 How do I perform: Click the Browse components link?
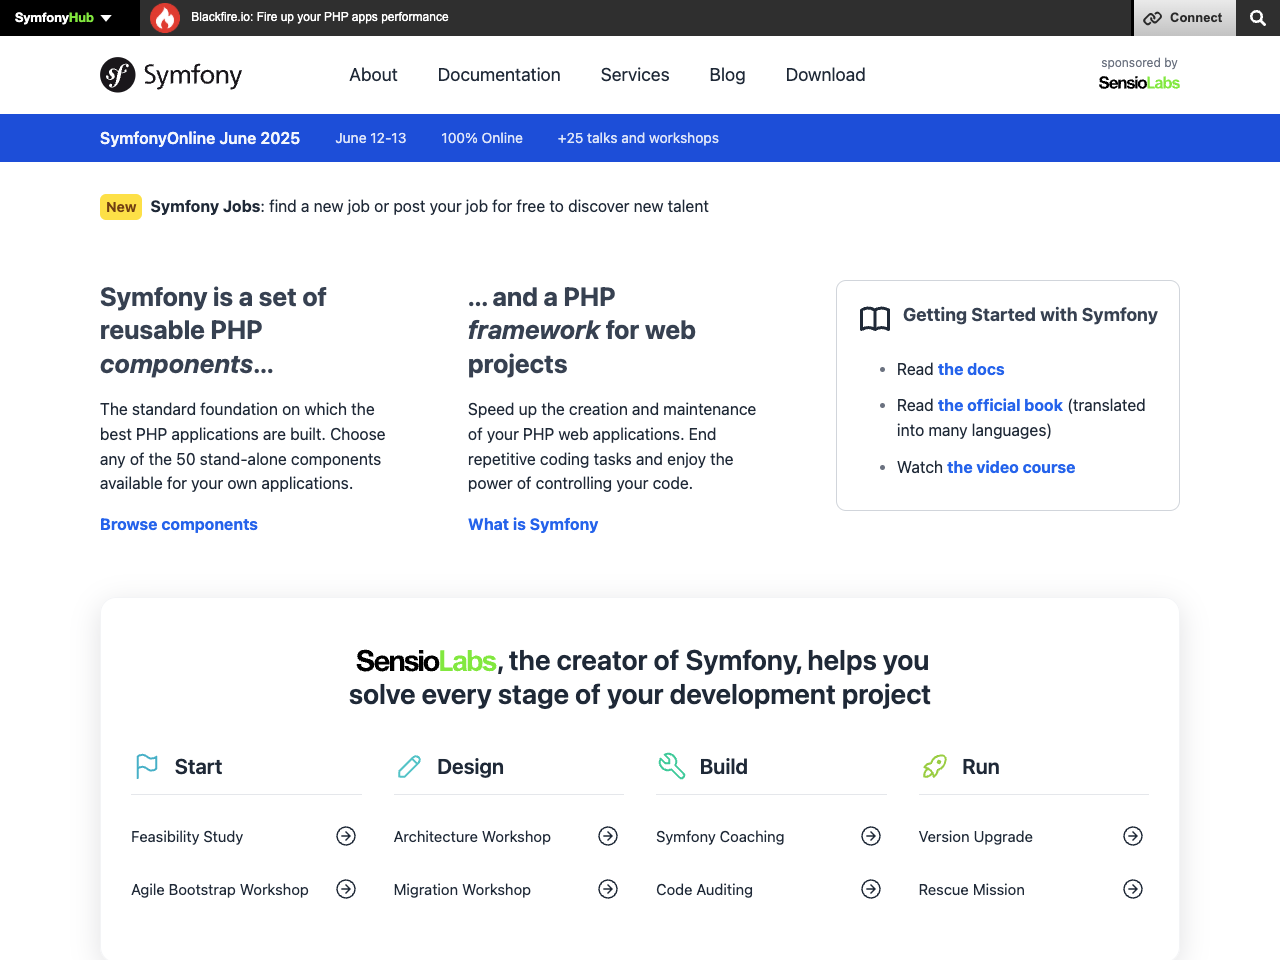pyautogui.click(x=179, y=524)
